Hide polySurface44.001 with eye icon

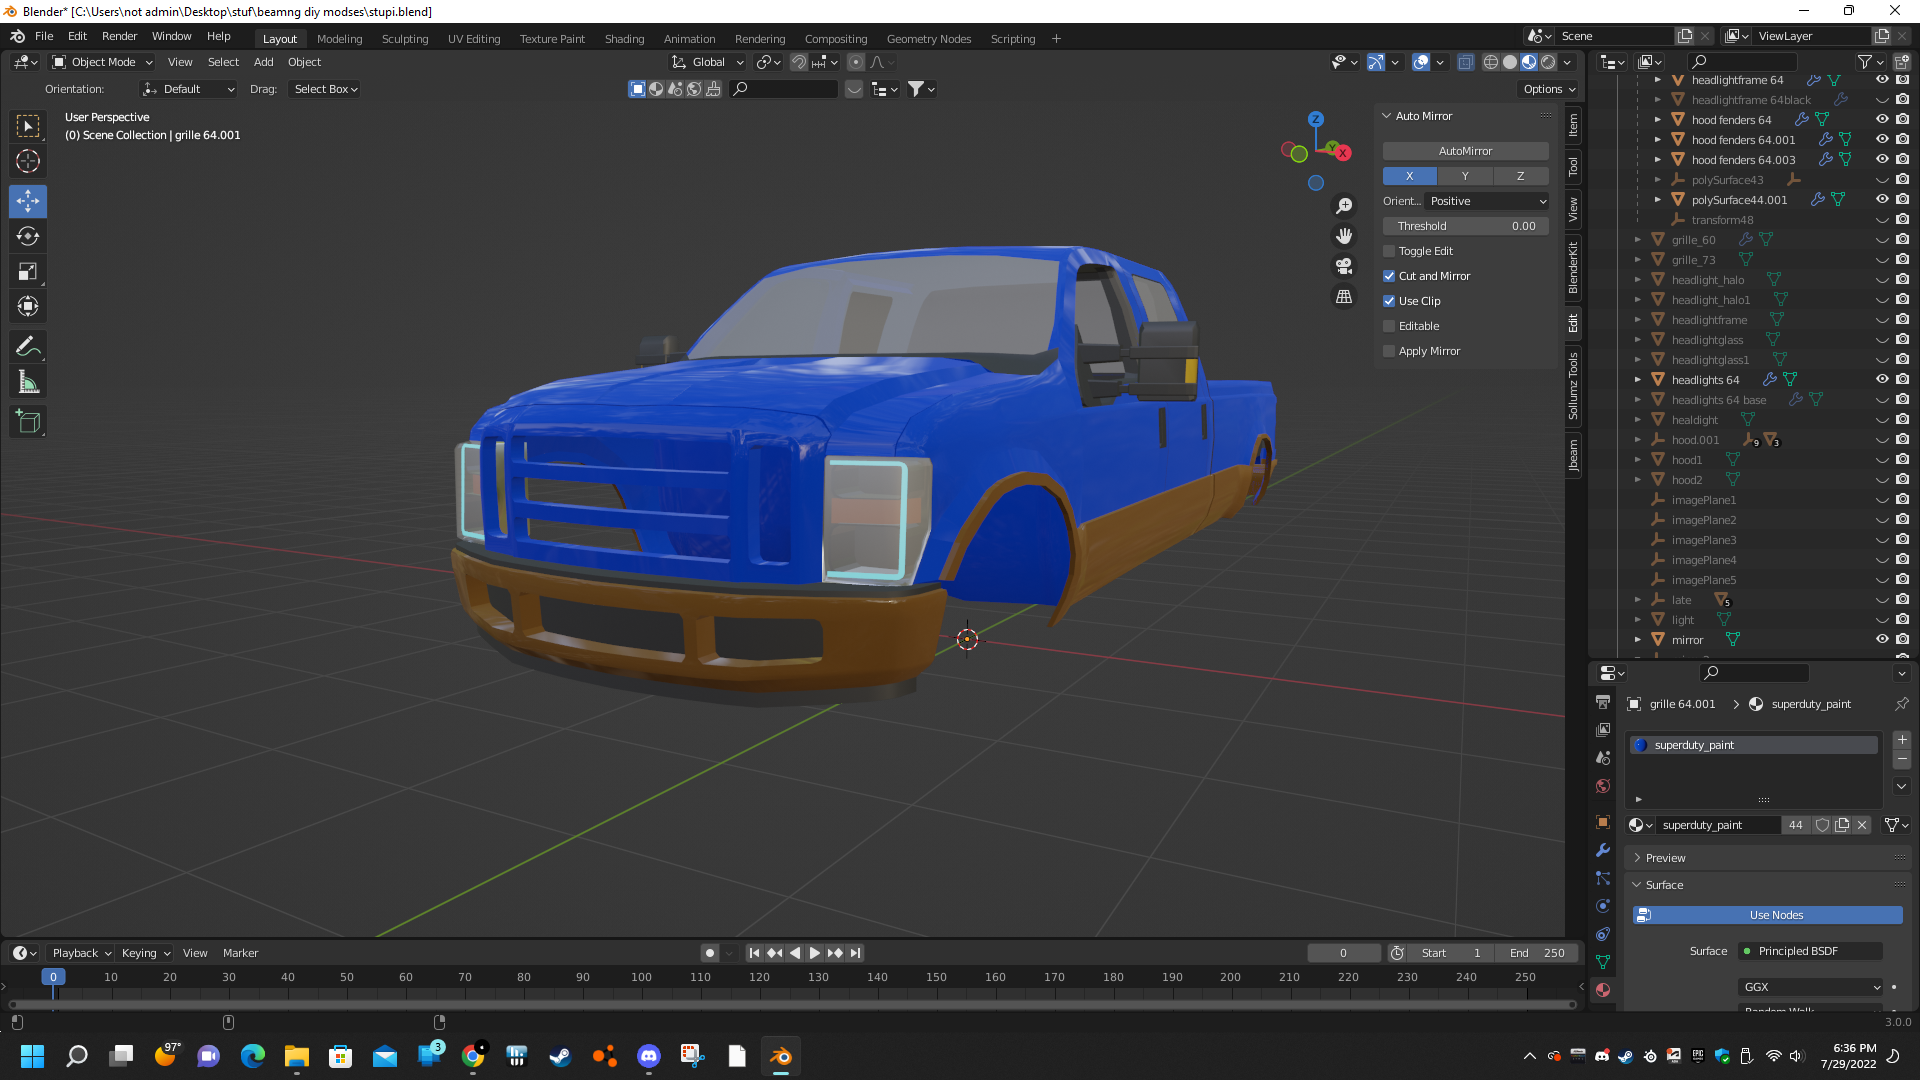point(1882,200)
